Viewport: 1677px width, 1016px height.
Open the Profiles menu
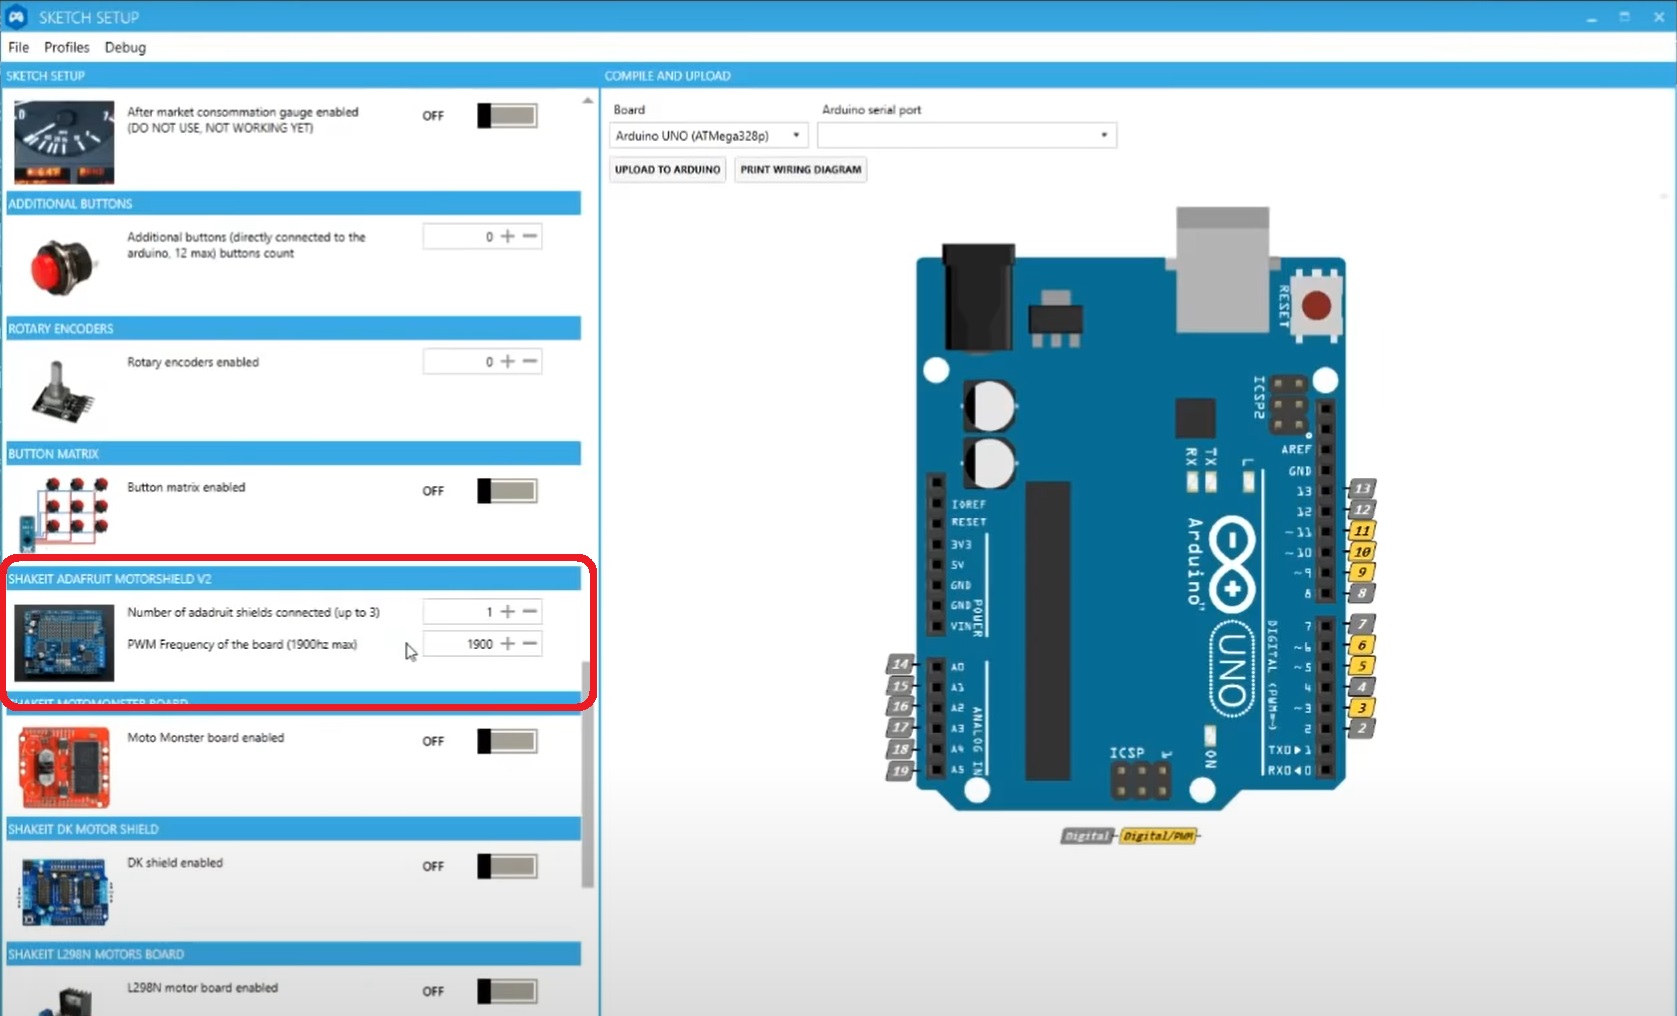coord(66,47)
